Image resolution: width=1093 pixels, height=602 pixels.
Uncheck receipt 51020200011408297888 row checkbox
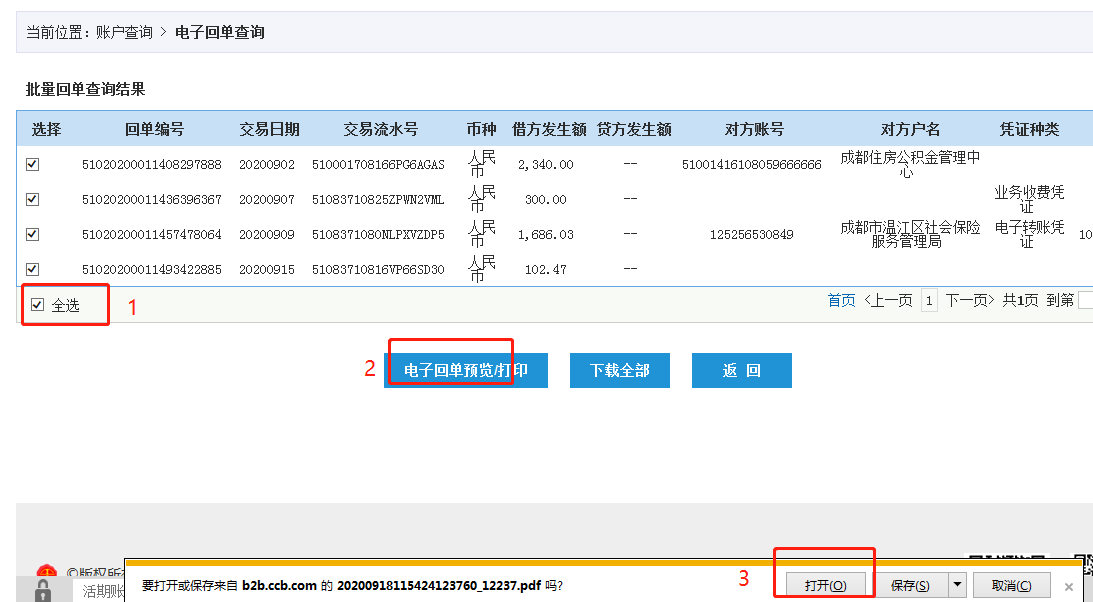(x=32, y=164)
